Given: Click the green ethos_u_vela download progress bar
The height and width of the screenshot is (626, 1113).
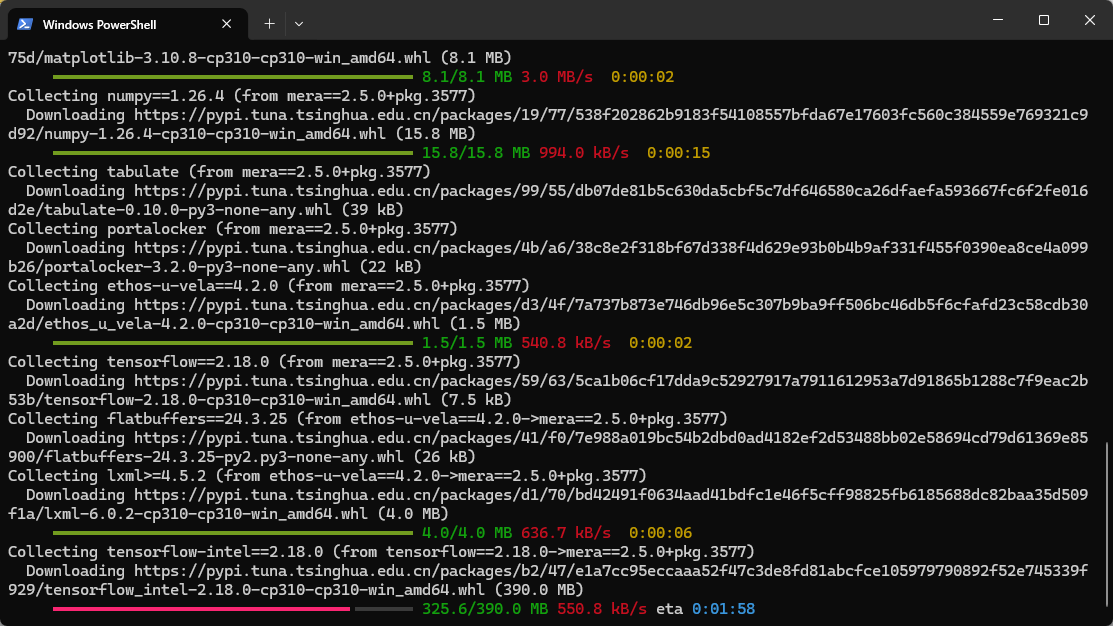Looking at the screenshot, I should [233, 343].
